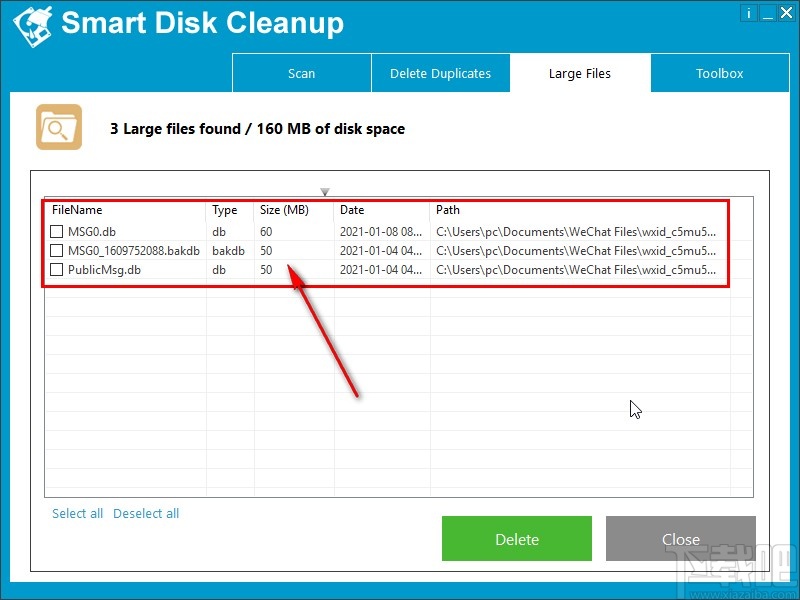Viewport: 800px width, 600px height.
Task: Click the Select all link
Action: (x=78, y=513)
